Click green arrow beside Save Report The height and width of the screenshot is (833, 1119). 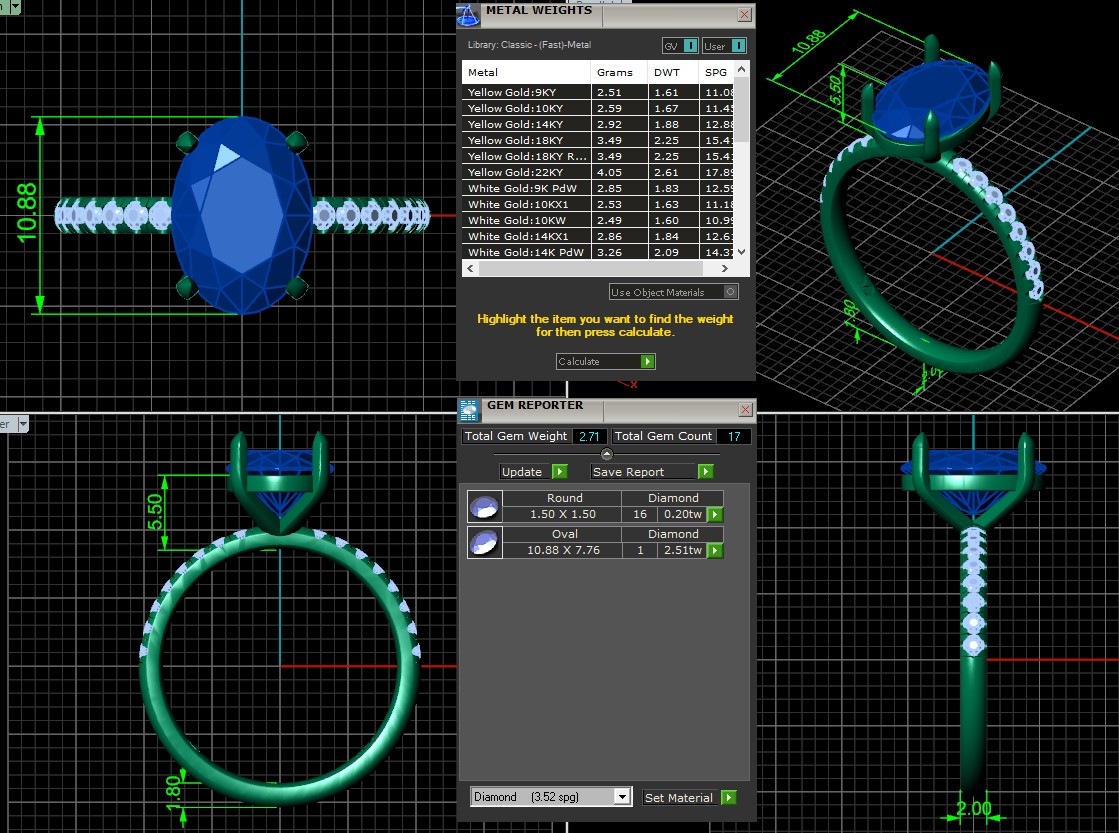point(705,472)
